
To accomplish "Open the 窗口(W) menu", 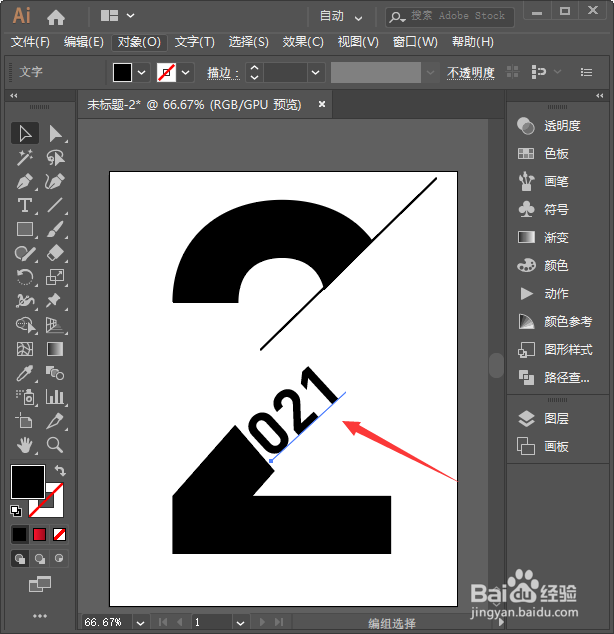I will coord(415,42).
